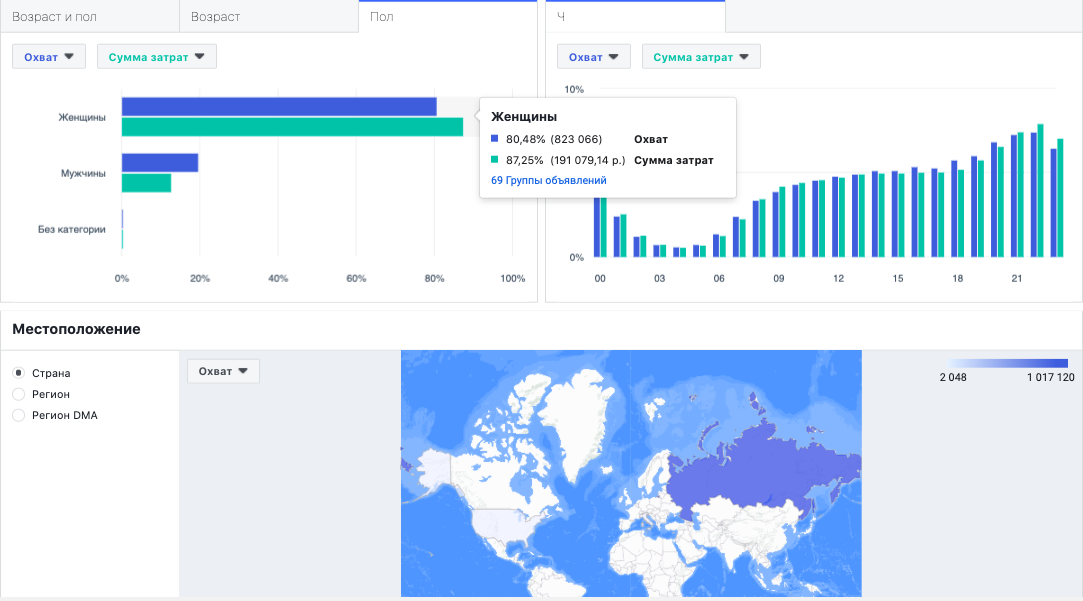The image size is (1083, 601).
Task: Click the map reach gradient legend
Action: 1008,363
